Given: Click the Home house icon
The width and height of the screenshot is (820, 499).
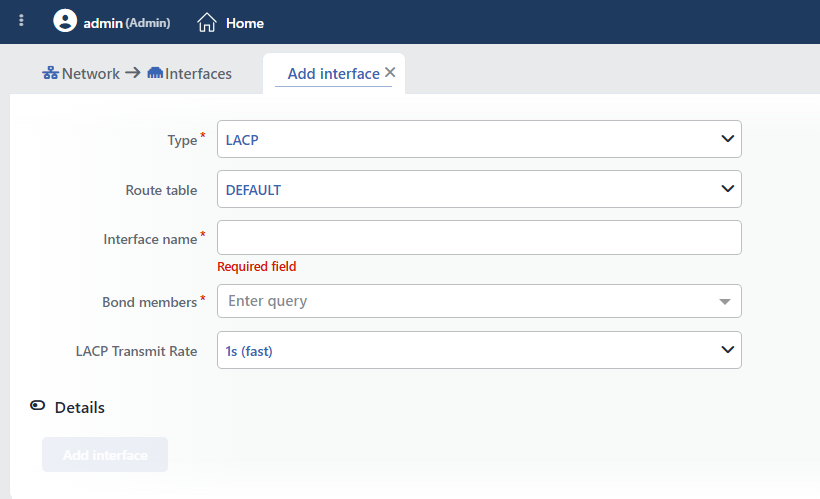Looking at the screenshot, I should (207, 22).
